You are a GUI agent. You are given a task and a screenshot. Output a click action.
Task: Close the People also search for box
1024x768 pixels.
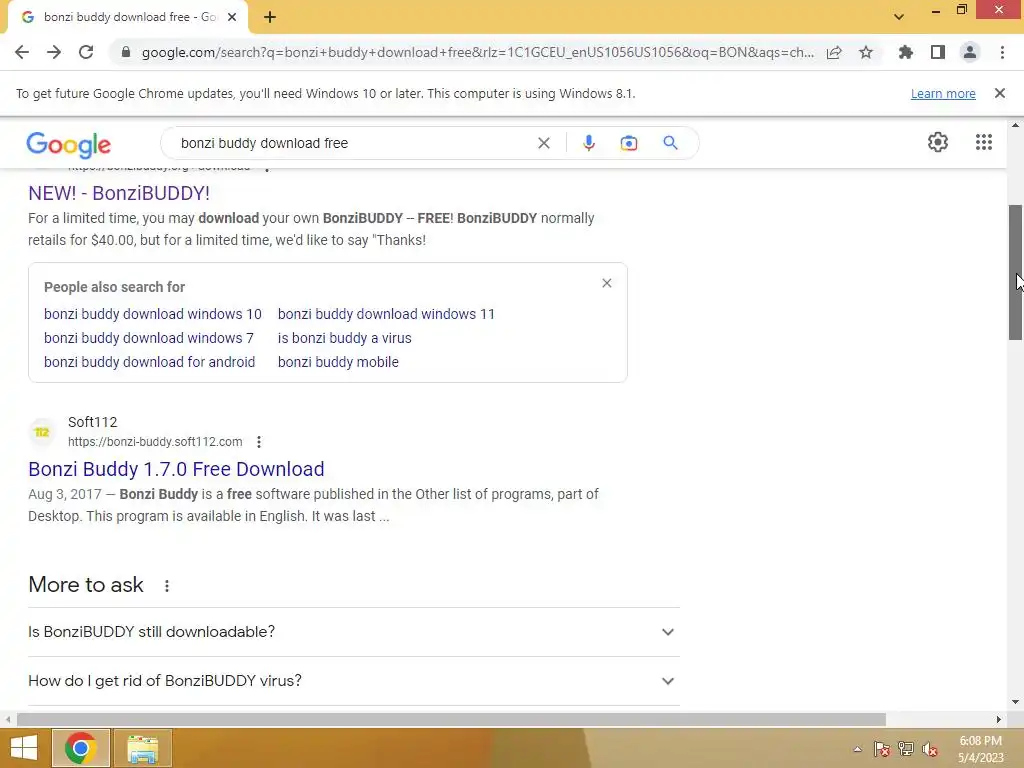click(x=607, y=283)
